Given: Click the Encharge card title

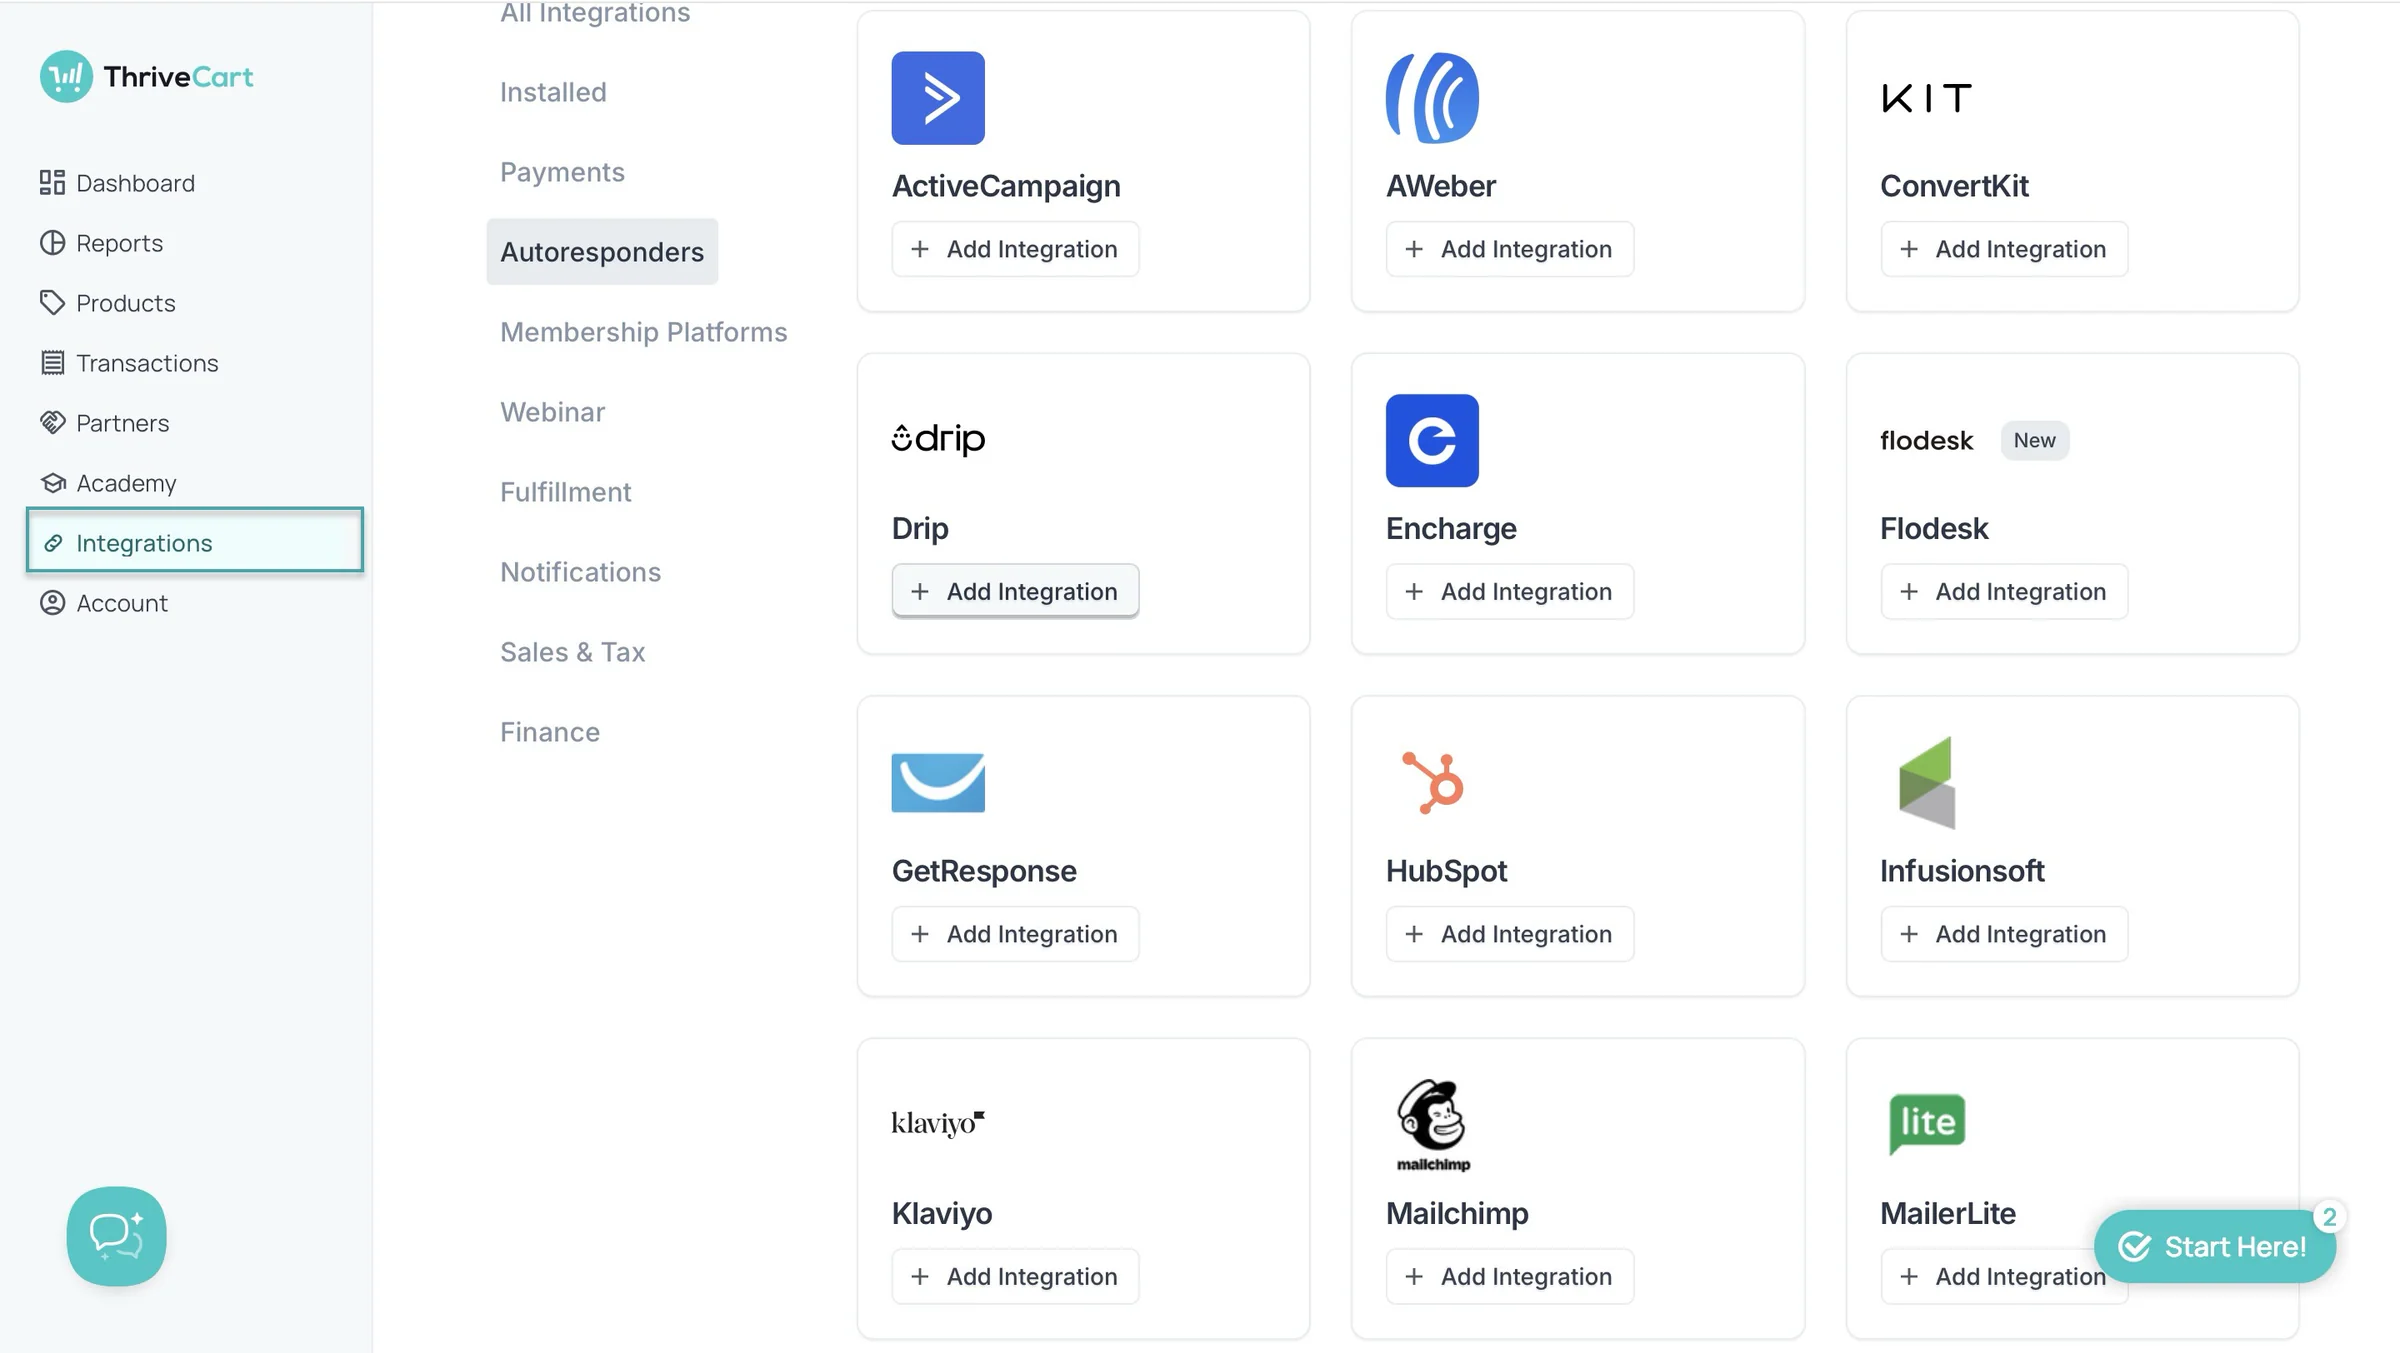Looking at the screenshot, I should pyautogui.click(x=1451, y=528).
